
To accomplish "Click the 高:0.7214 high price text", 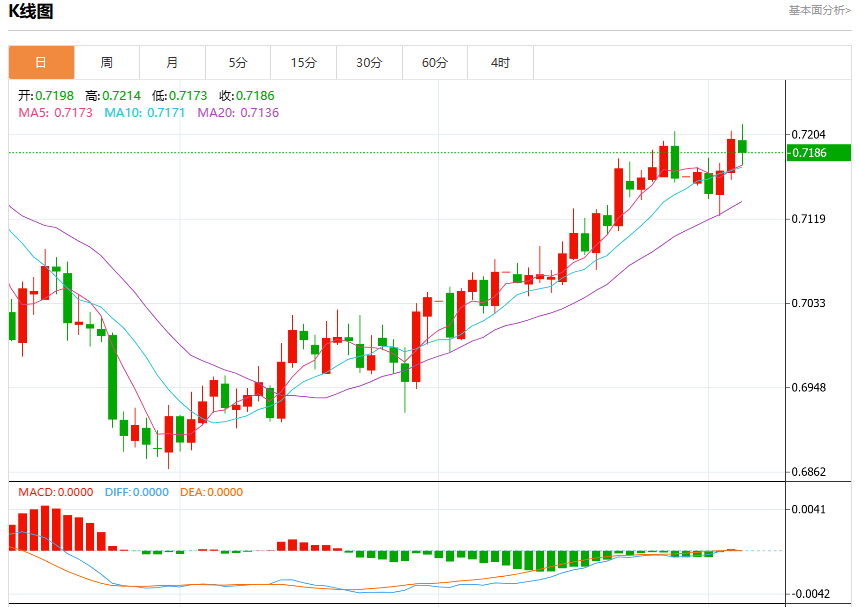I will pos(113,95).
